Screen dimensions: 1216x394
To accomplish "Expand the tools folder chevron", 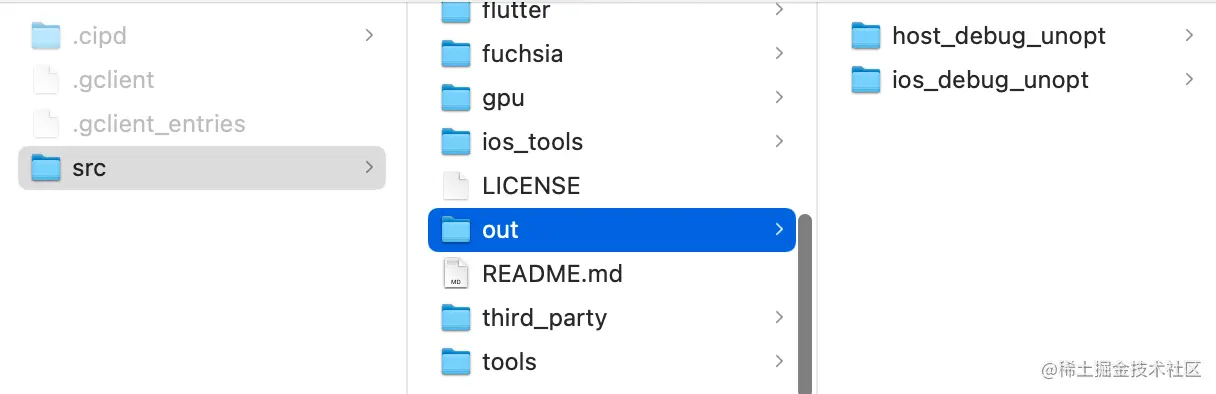I will coord(779,362).
